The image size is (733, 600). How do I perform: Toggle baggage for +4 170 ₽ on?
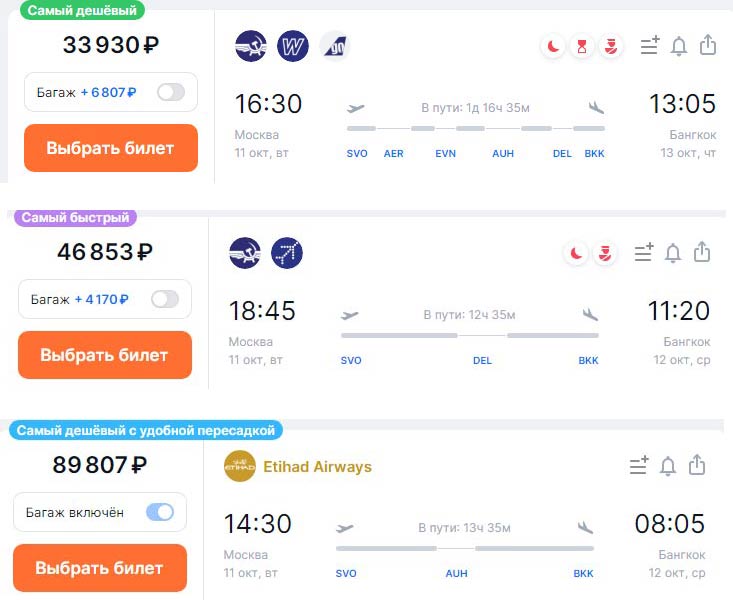164,299
